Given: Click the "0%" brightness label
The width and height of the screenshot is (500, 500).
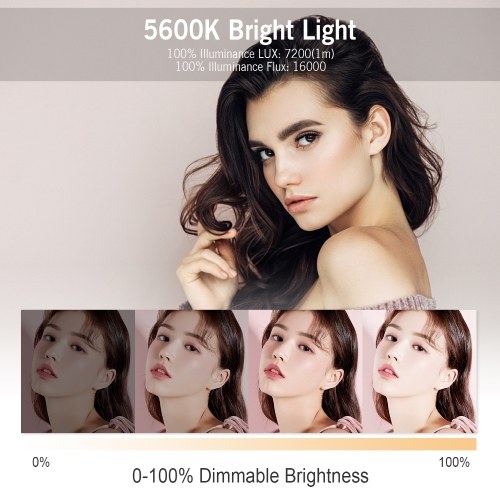Looking at the screenshot, I should click(41, 462).
